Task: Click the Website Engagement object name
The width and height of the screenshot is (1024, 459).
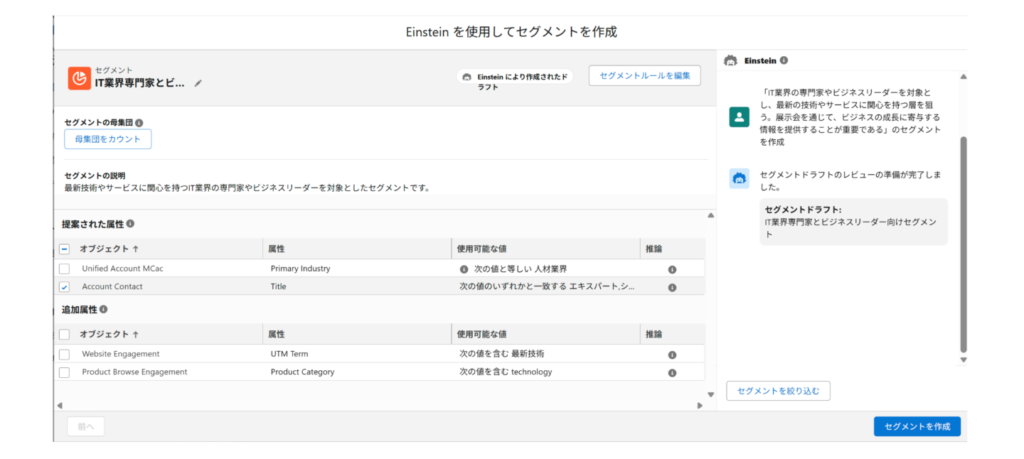Action: [121, 354]
